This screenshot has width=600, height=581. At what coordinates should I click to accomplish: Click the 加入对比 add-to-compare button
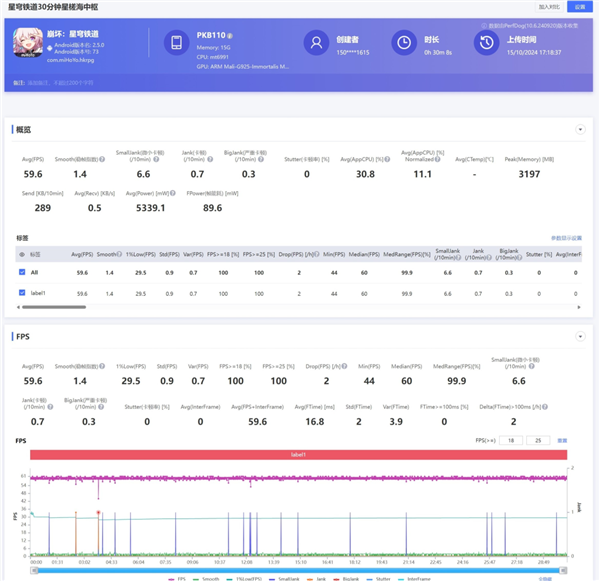(550, 6)
